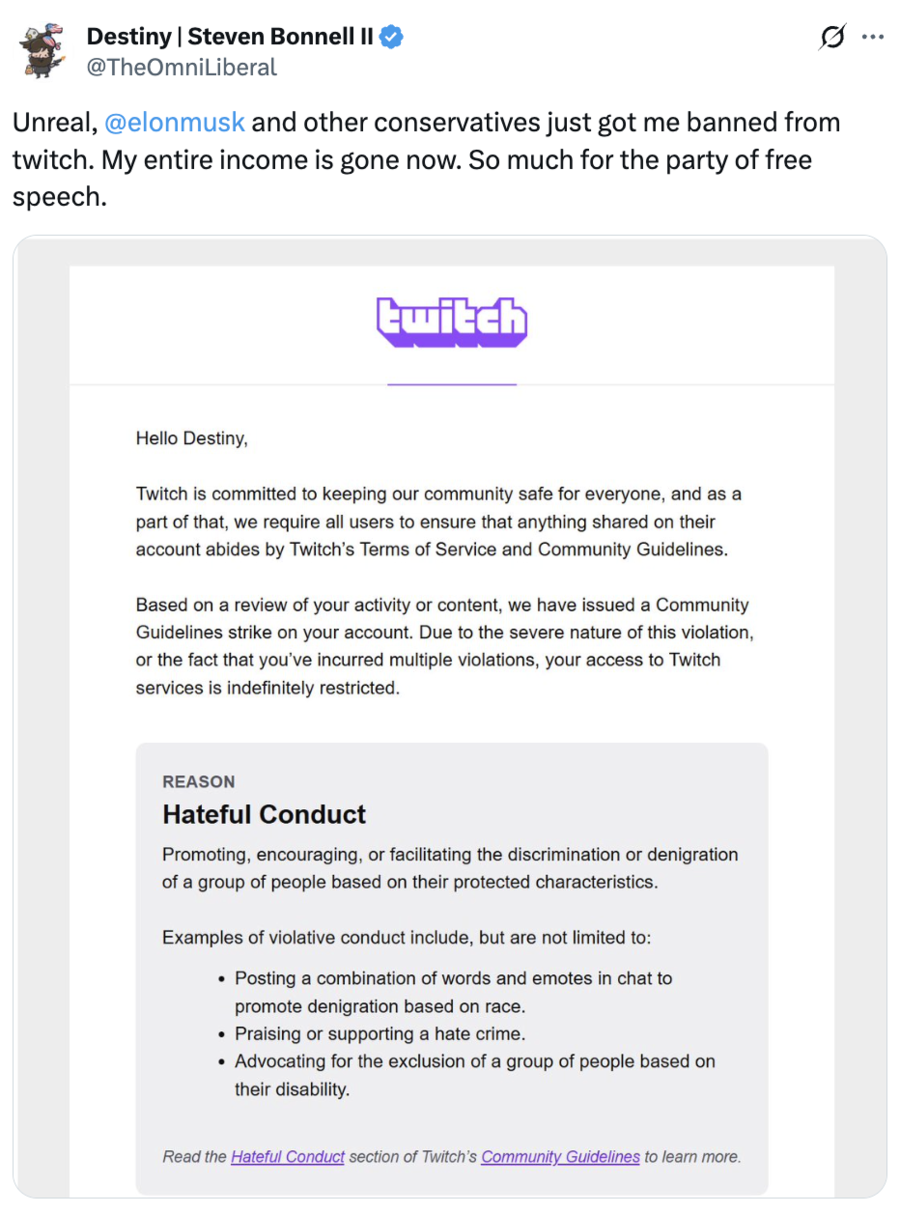Image resolution: width=900 pixels, height=1213 pixels.
Task: Click the 'Examples of violative conduct include' line
Action: pyautogui.click(x=407, y=938)
